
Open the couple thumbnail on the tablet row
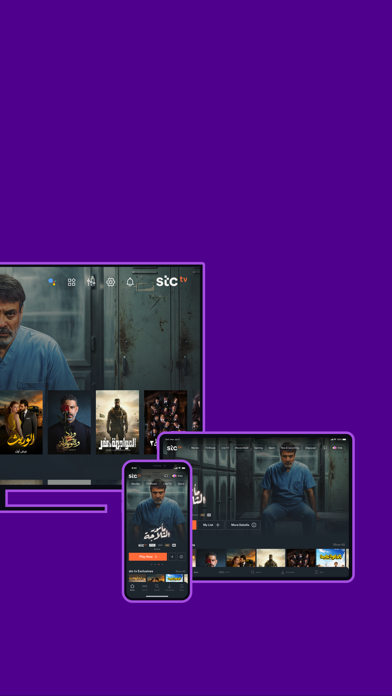click(x=241, y=558)
